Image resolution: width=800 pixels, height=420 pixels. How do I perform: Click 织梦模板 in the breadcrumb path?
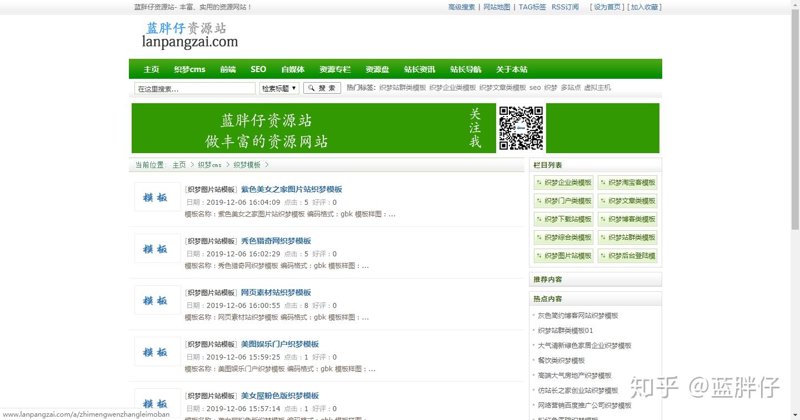click(247, 165)
